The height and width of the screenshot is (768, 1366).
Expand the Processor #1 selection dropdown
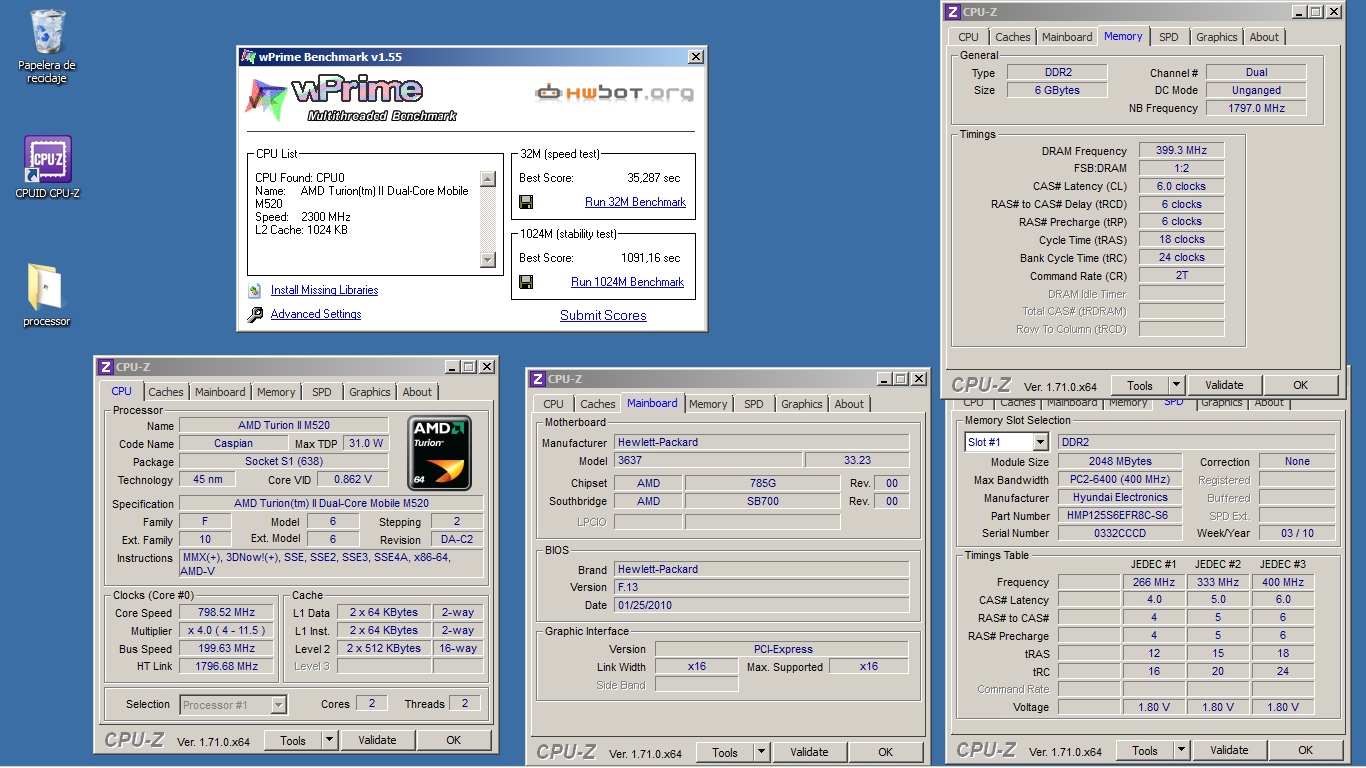[x=279, y=705]
